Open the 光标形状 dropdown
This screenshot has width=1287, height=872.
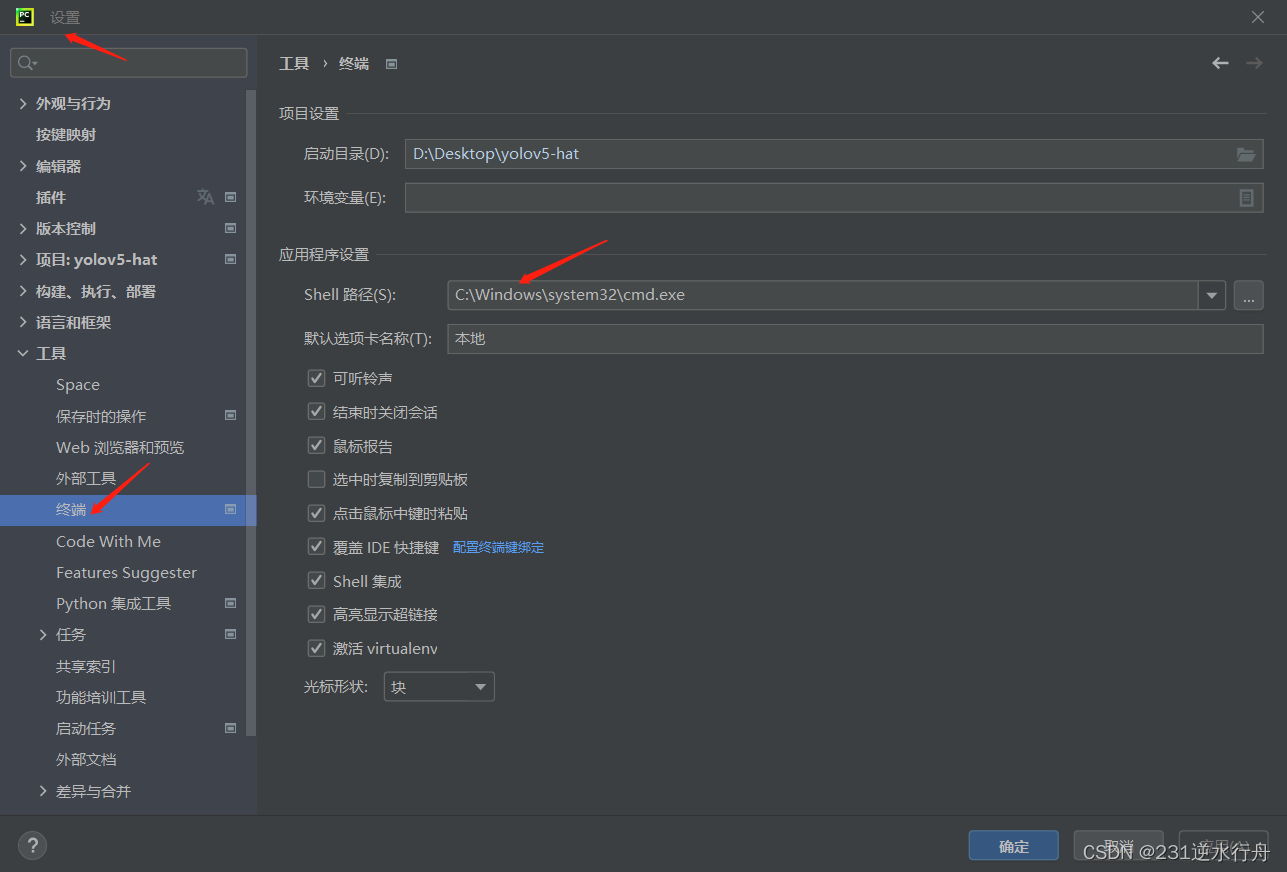tap(439, 687)
